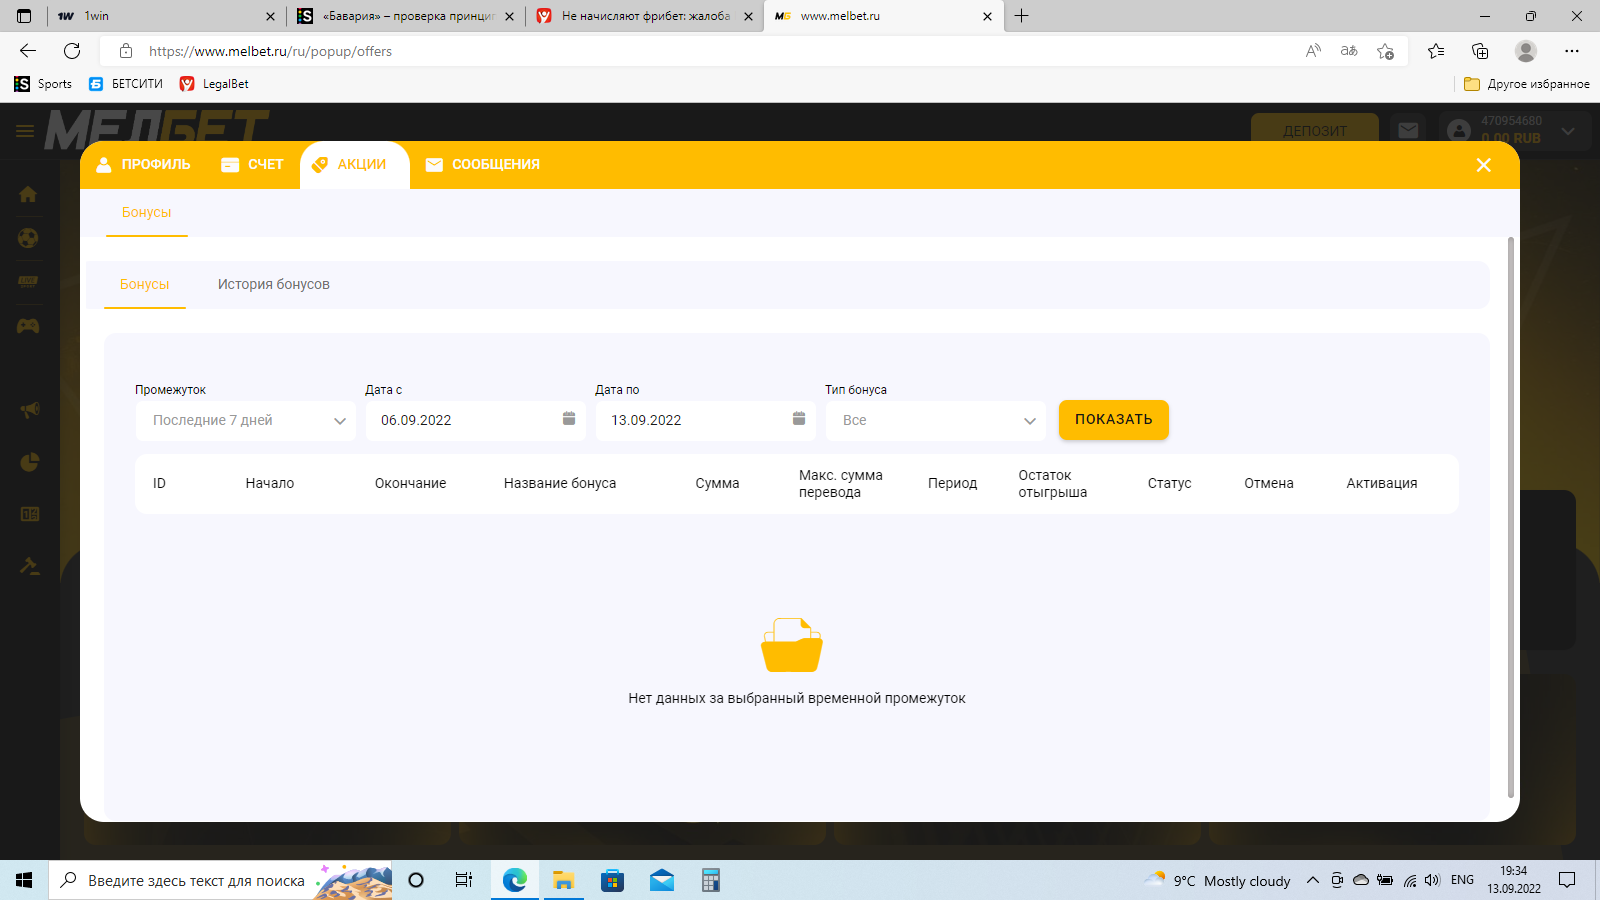This screenshot has height=900, width=1600.
Task: Click the gamepad icon in left sidebar
Action: pos(28,326)
